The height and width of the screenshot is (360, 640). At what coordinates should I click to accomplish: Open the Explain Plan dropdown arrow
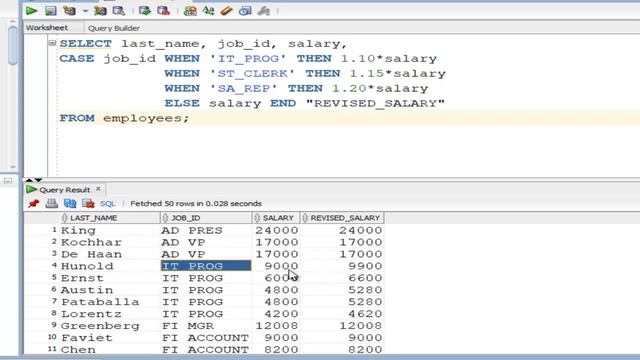[x=85, y=11]
